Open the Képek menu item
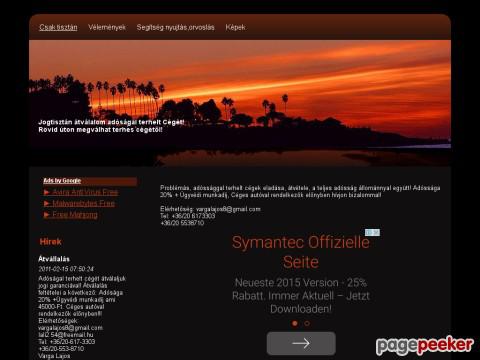Screen dimensions: 480x360 coord(235,27)
